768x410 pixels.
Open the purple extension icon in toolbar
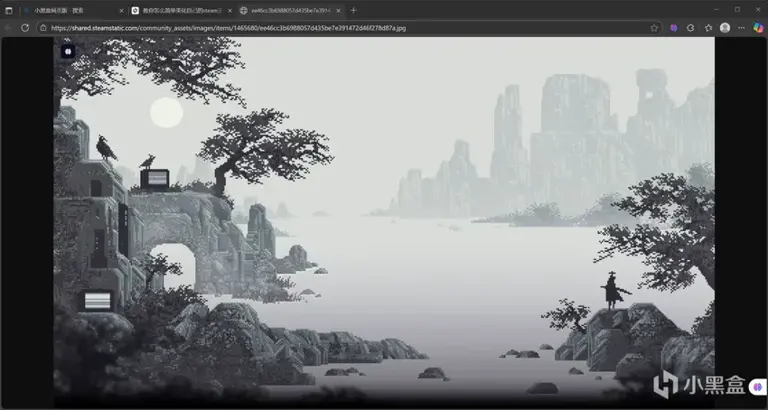(x=674, y=28)
